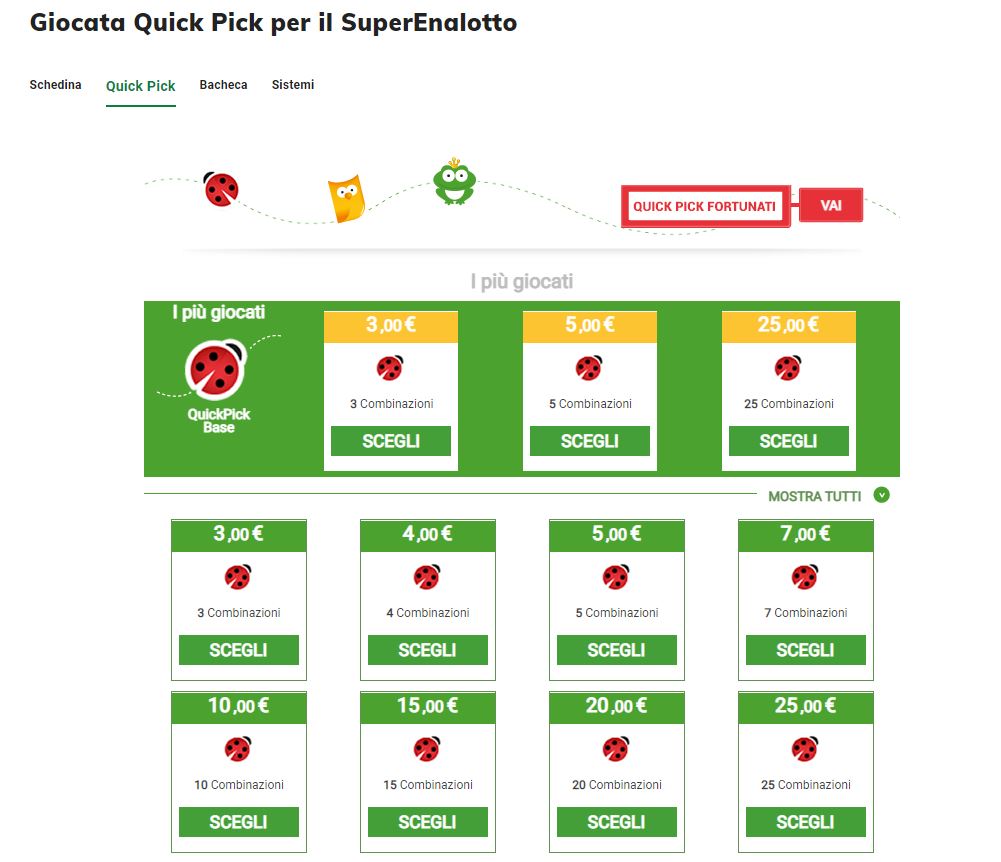
Task: Expand list with the Mostra Tutti chevron
Action: (x=881, y=495)
